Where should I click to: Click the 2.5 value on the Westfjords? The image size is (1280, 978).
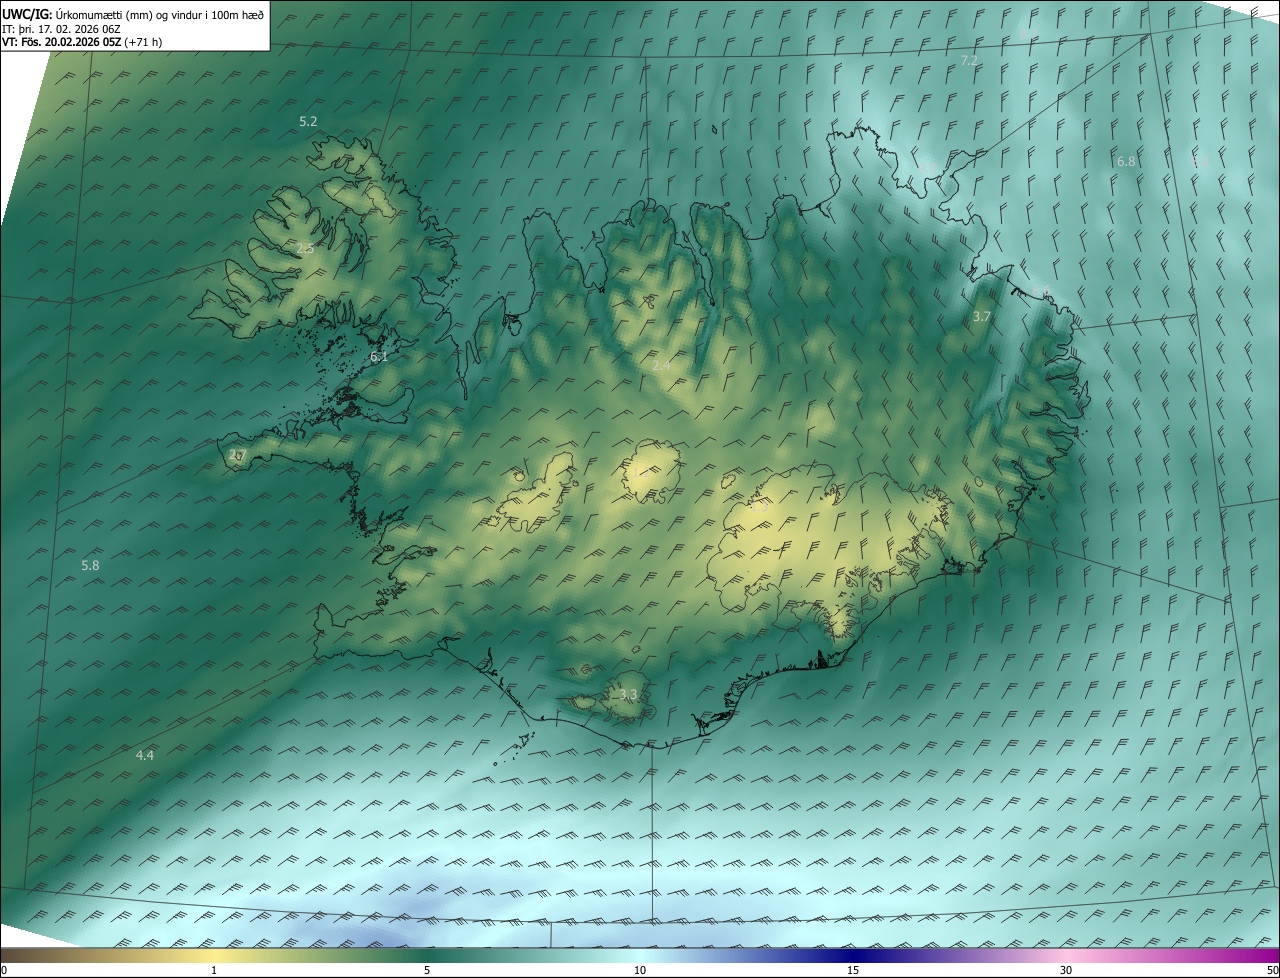tap(305, 248)
